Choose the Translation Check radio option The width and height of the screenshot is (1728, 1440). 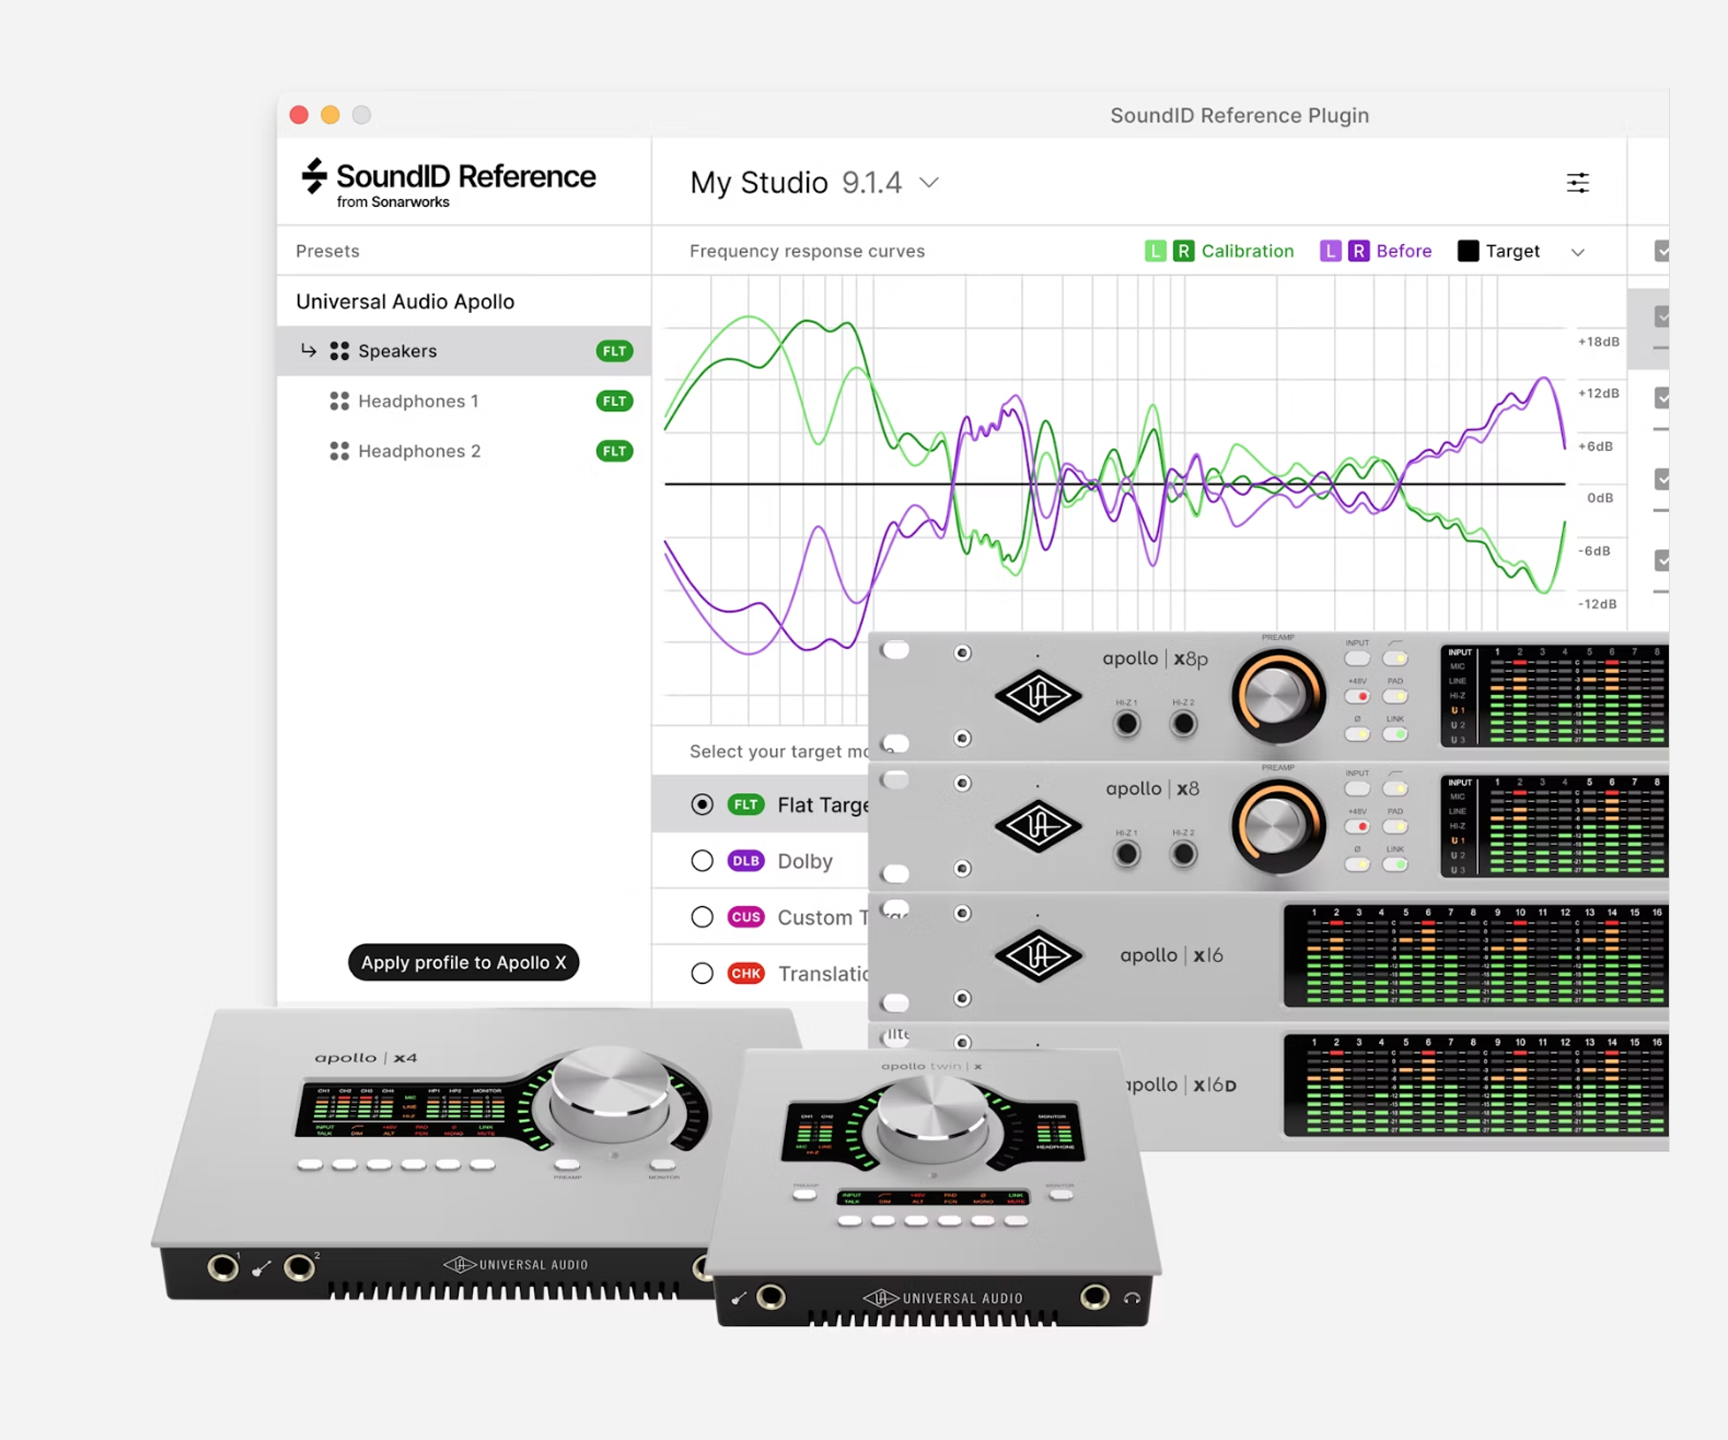pyautogui.click(x=702, y=973)
